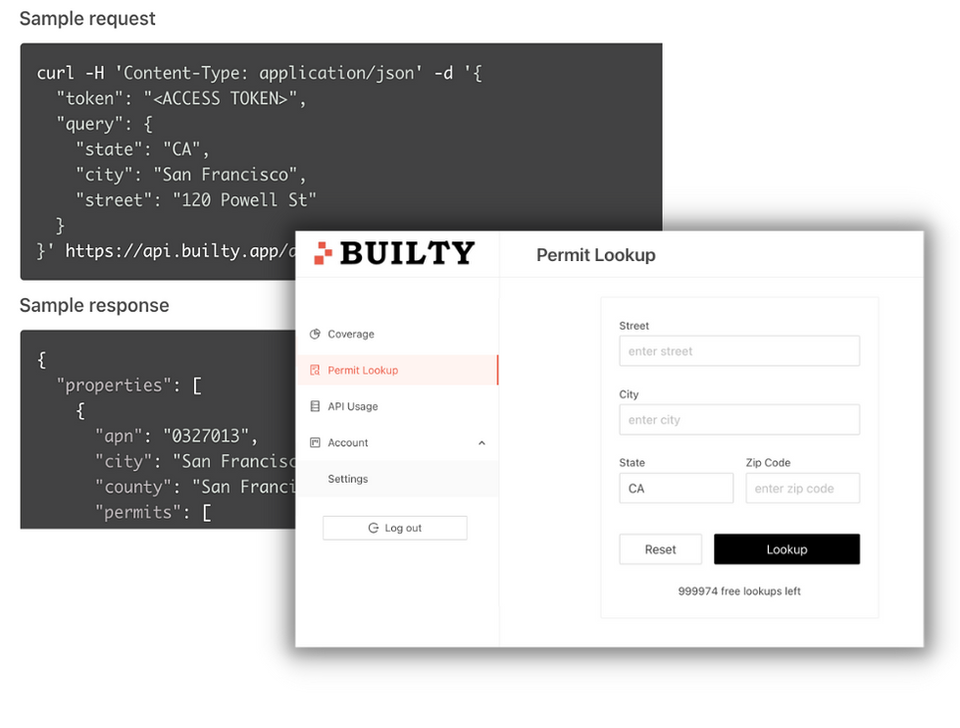Click the Account section icon
Screen dimensions: 960x728
[315, 442]
